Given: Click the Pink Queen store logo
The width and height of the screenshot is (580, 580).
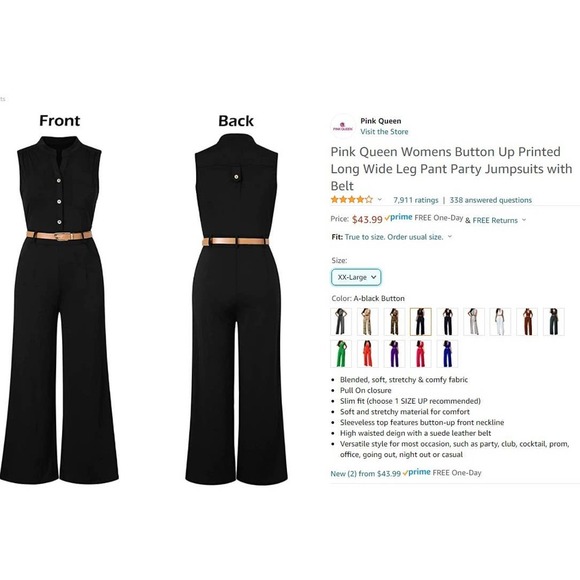Looking at the screenshot, I should 343,127.
